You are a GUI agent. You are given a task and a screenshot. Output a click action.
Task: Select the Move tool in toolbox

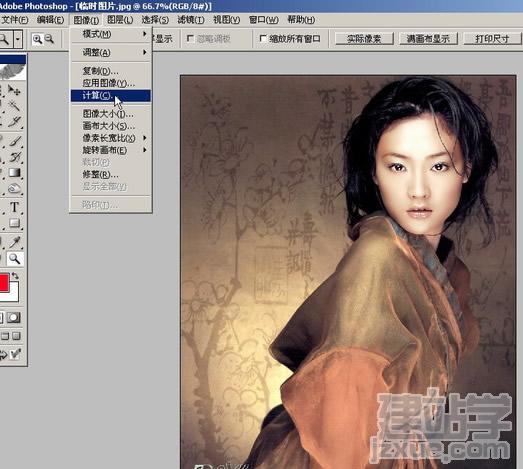pos(14,90)
